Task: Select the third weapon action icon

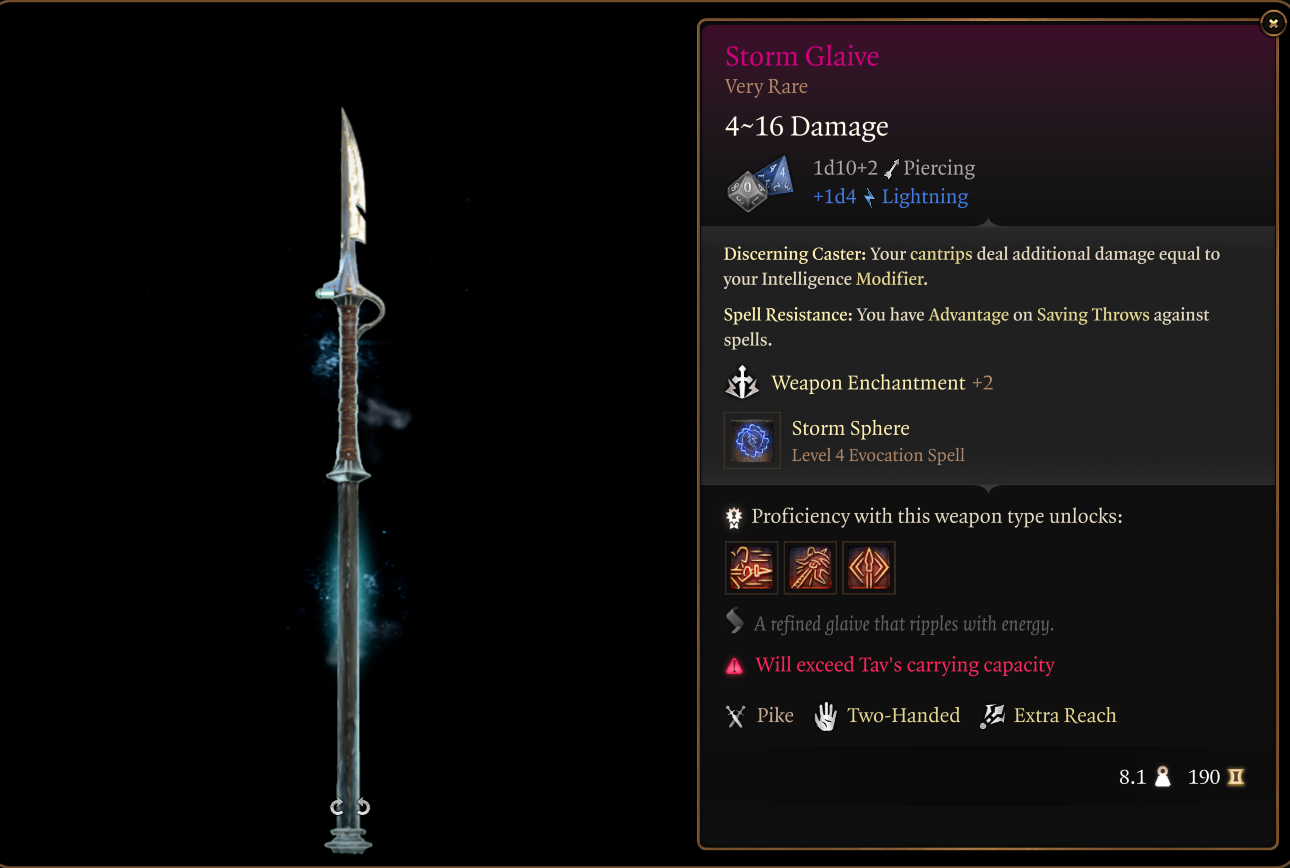Action: (869, 568)
